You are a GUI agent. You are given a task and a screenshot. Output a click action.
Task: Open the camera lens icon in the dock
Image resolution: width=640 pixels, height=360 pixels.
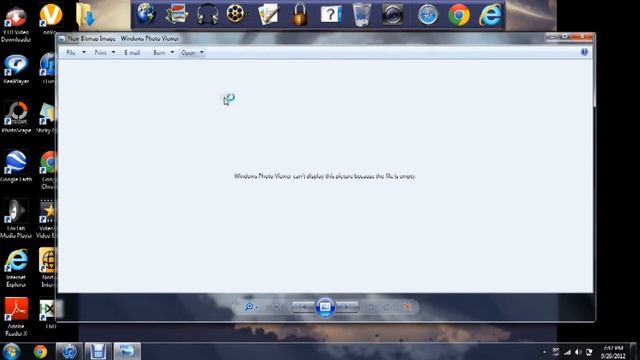point(393,15)
